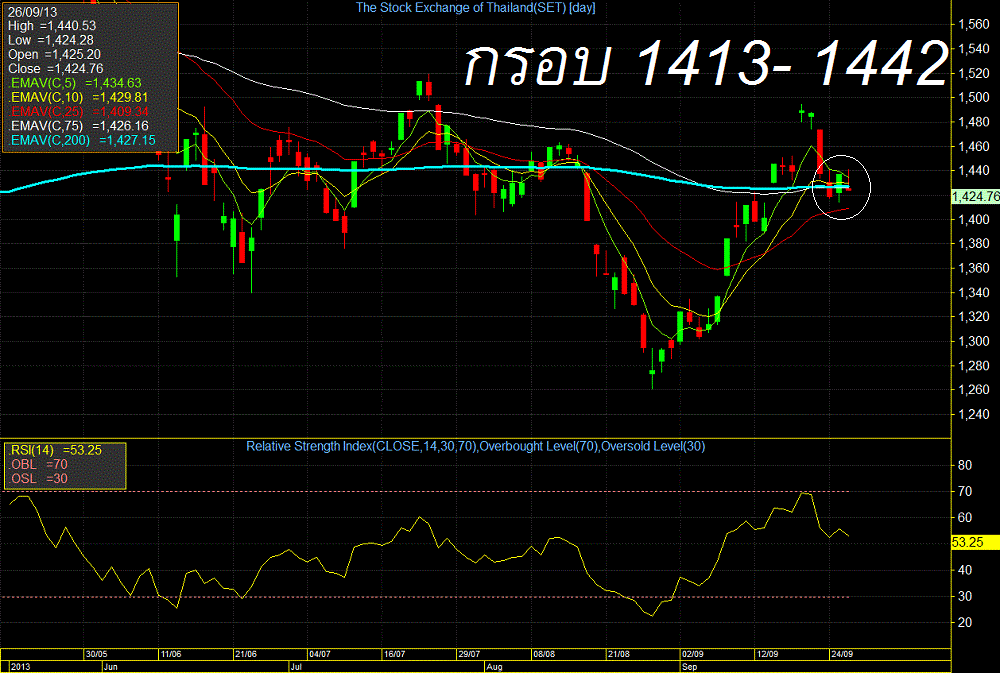
Task: Click the 21/08 date marker on the time axis
Action: point(618,655)
